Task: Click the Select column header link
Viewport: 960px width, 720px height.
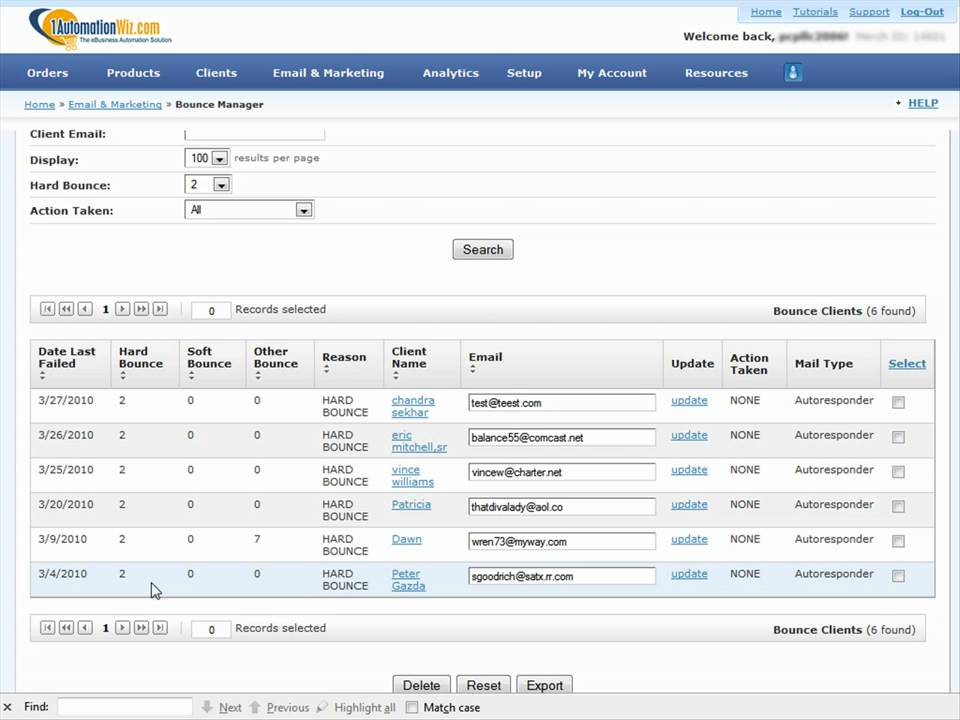Action: 907,364
